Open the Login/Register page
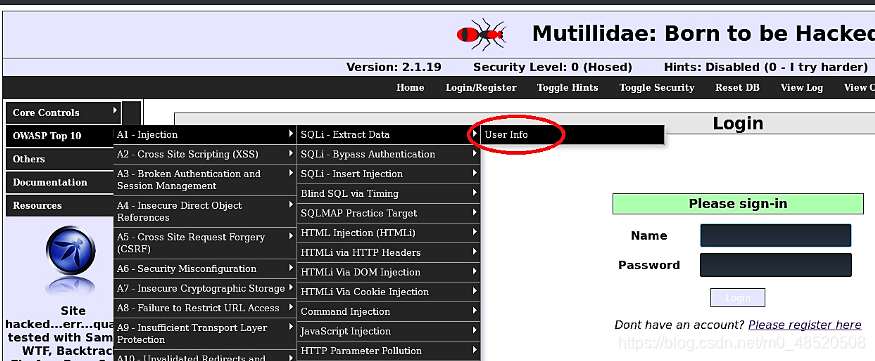 coord(481,88)
